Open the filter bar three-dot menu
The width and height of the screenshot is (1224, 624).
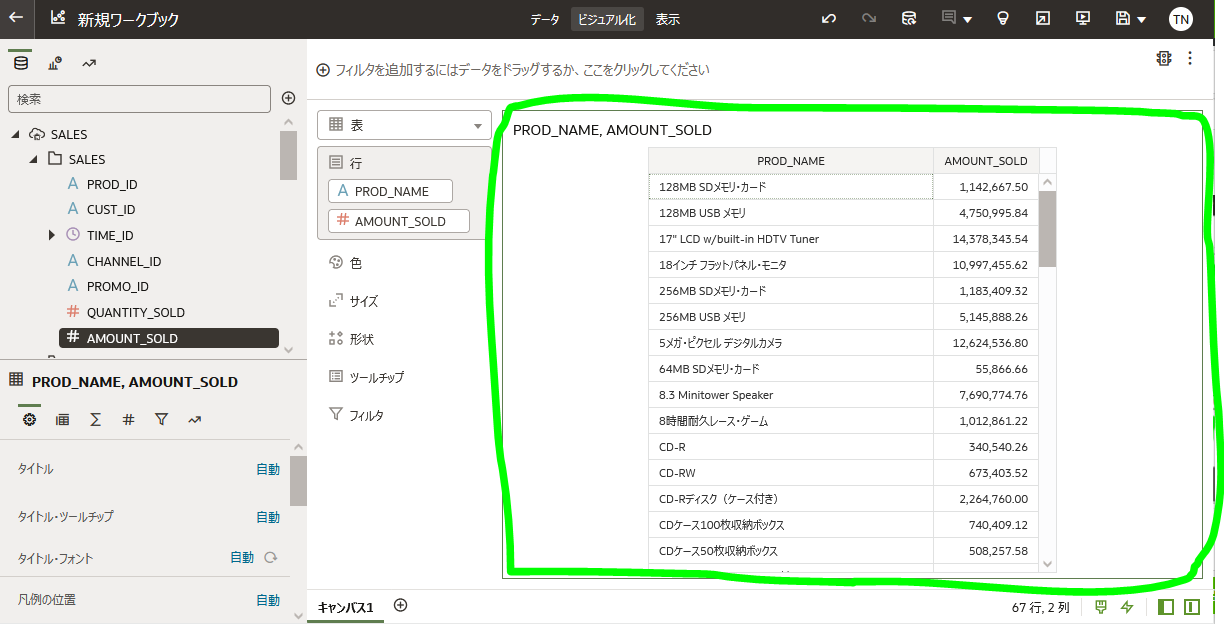1190,58
